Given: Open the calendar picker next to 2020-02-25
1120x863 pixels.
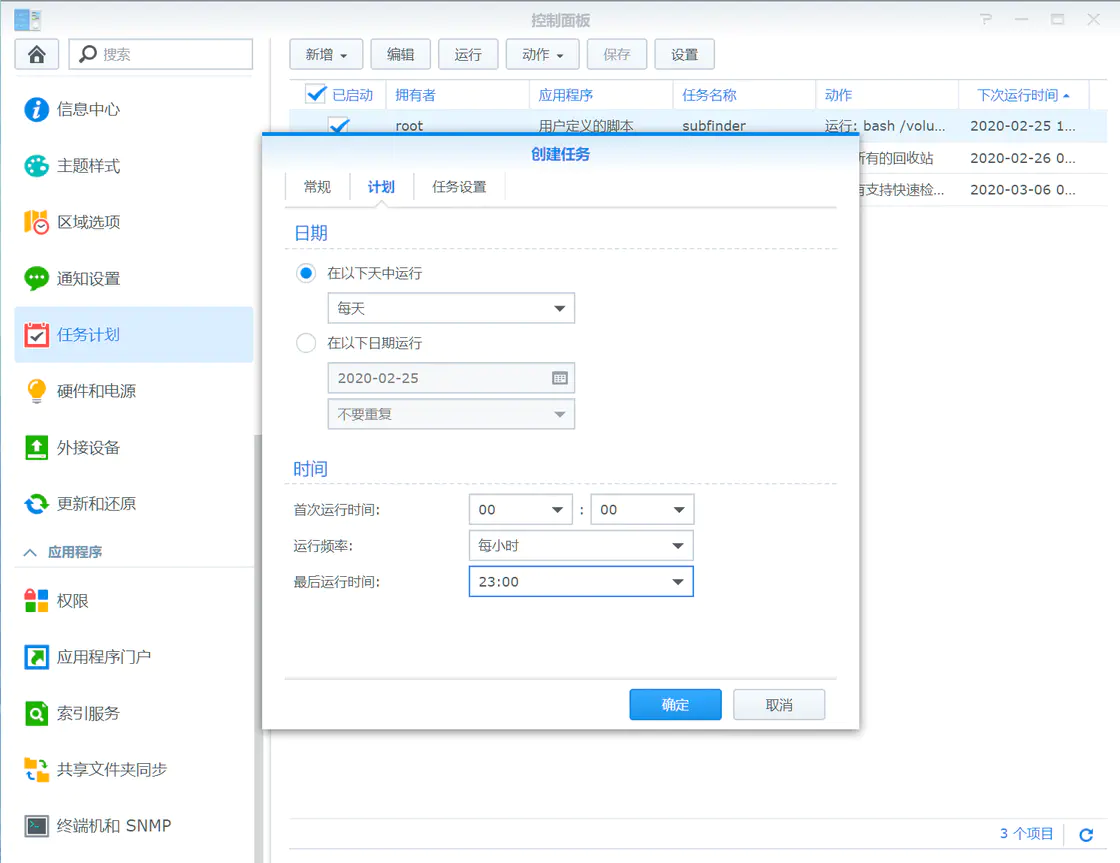Looking at the screenshot, I should [x=561, y=378].
